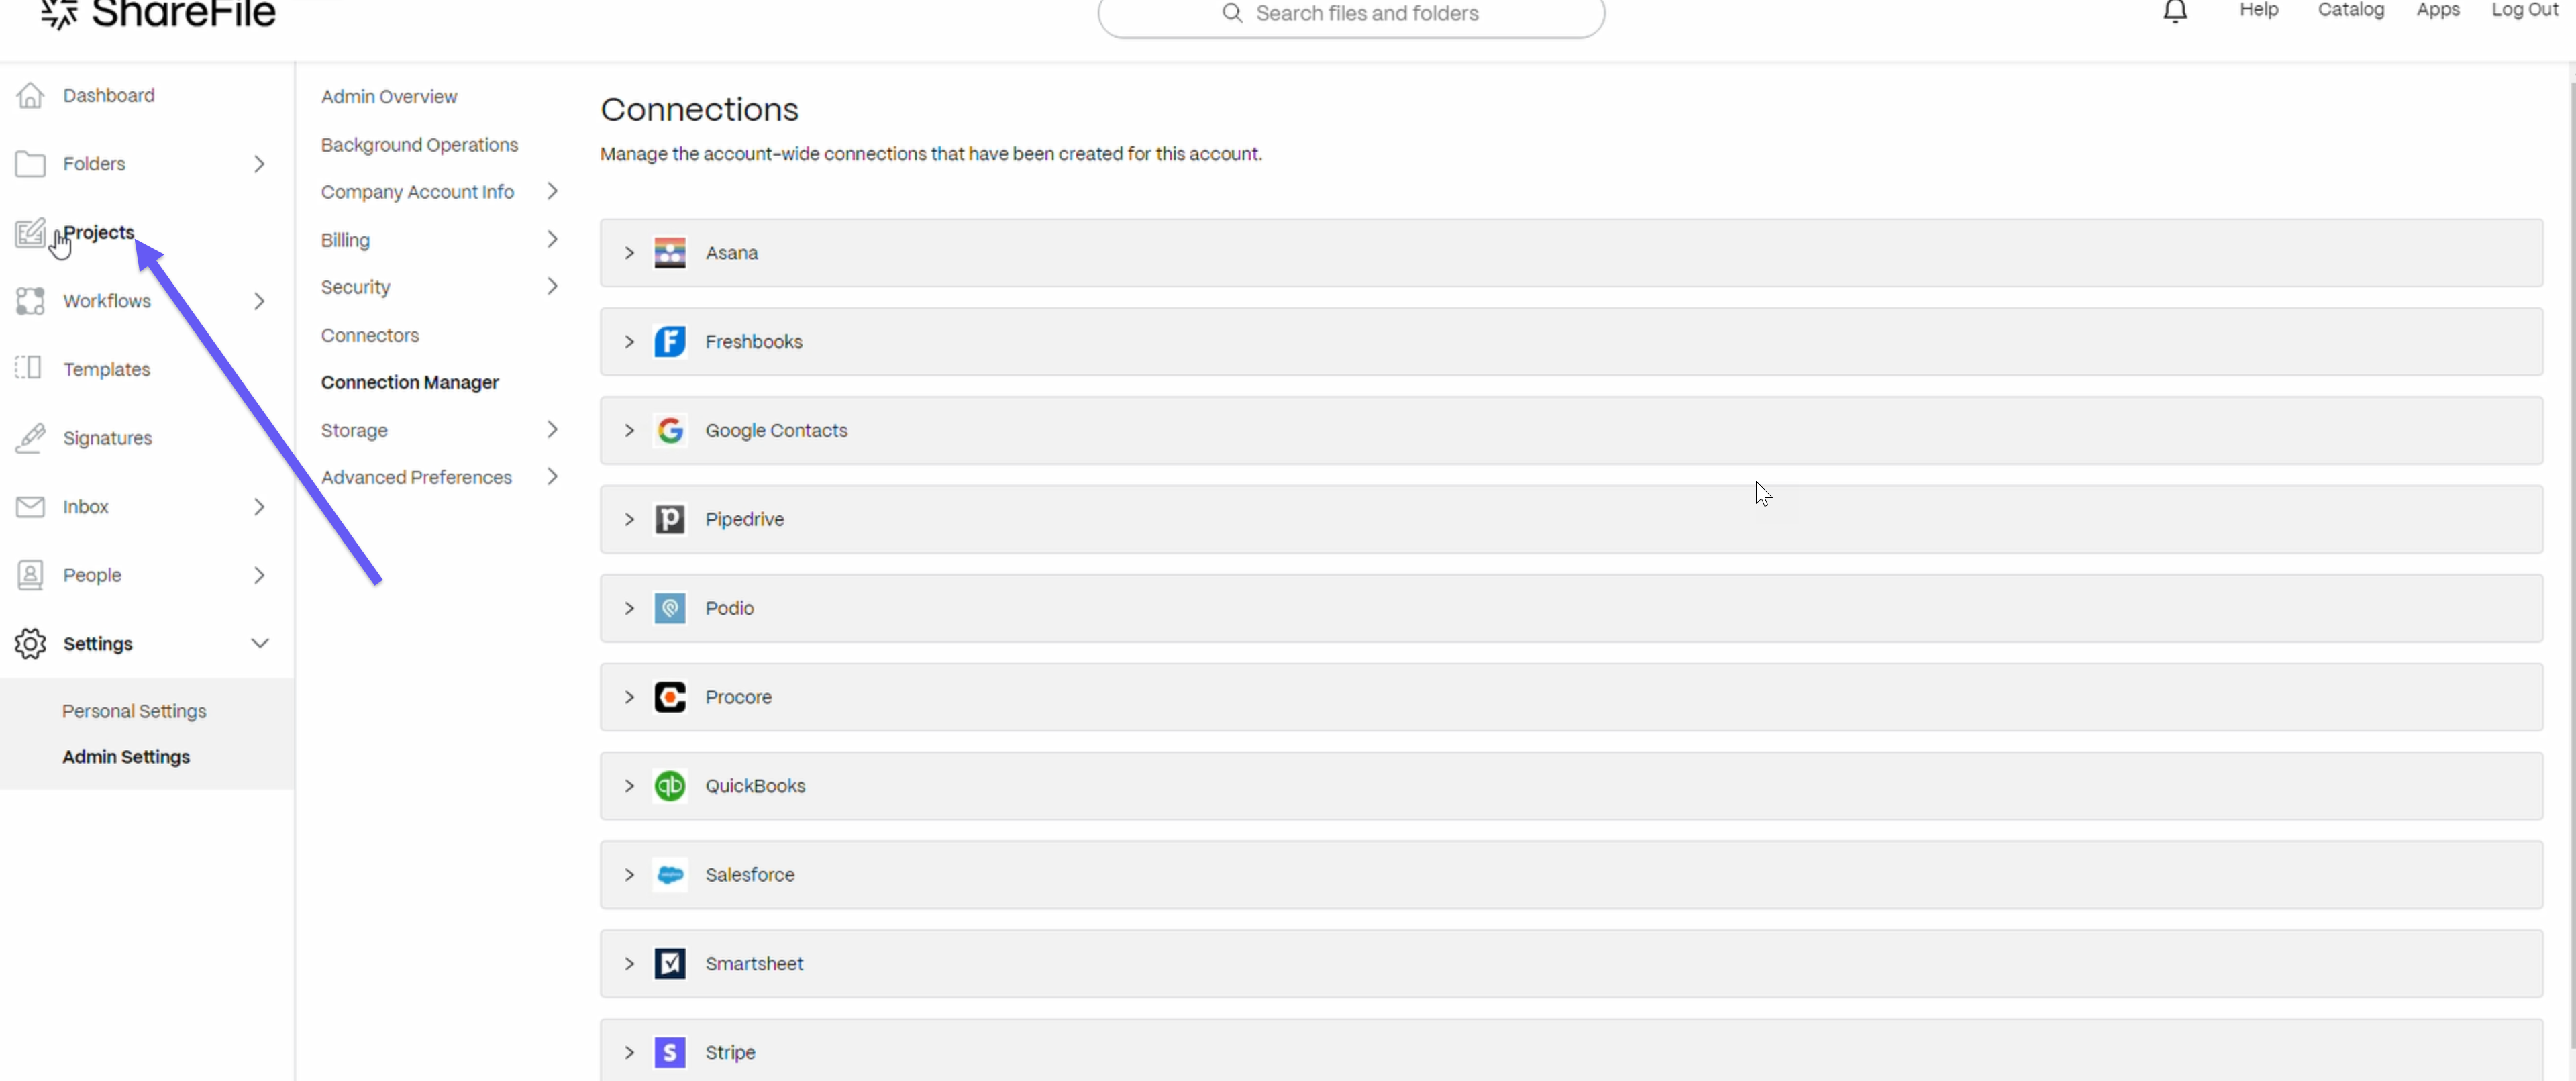2576x1081 pixels.
Task: Click the Templates sidebar label
Action: coord(107,370)
